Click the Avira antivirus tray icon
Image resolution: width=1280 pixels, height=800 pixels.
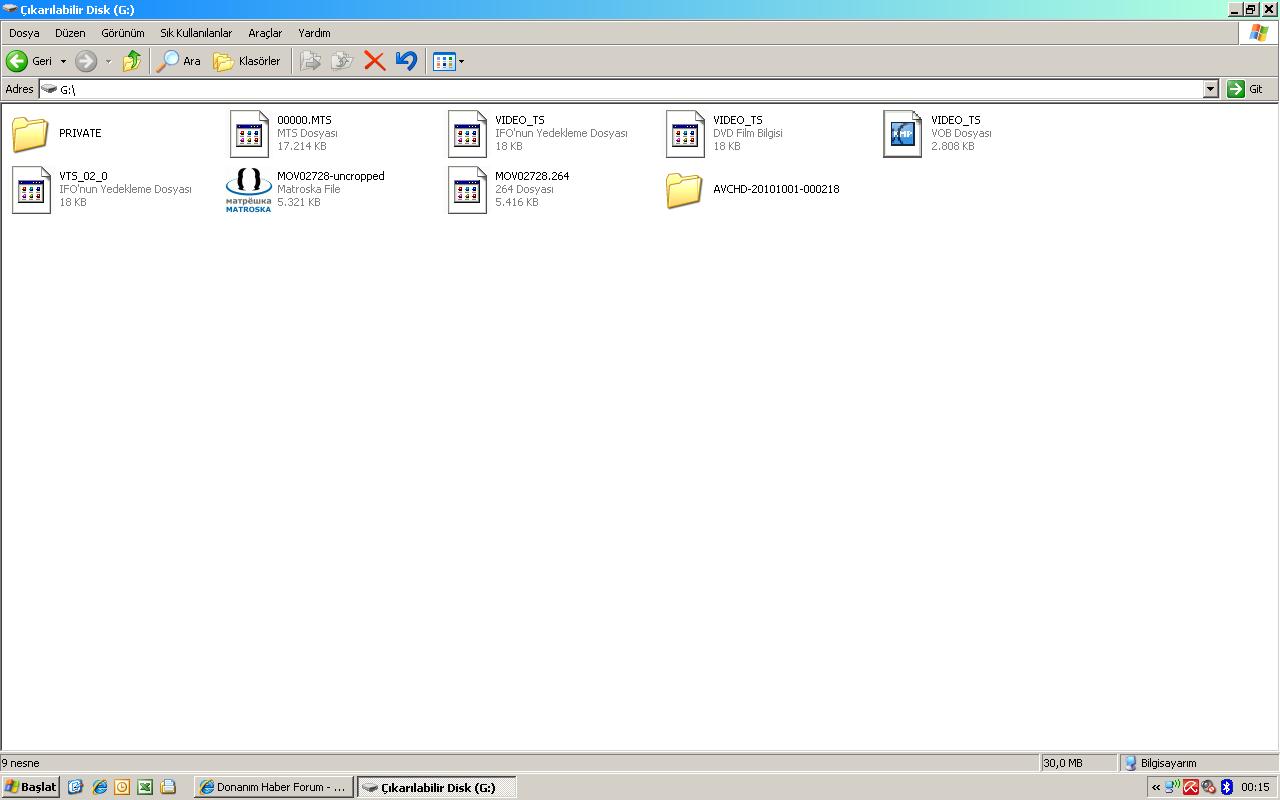1191,787
